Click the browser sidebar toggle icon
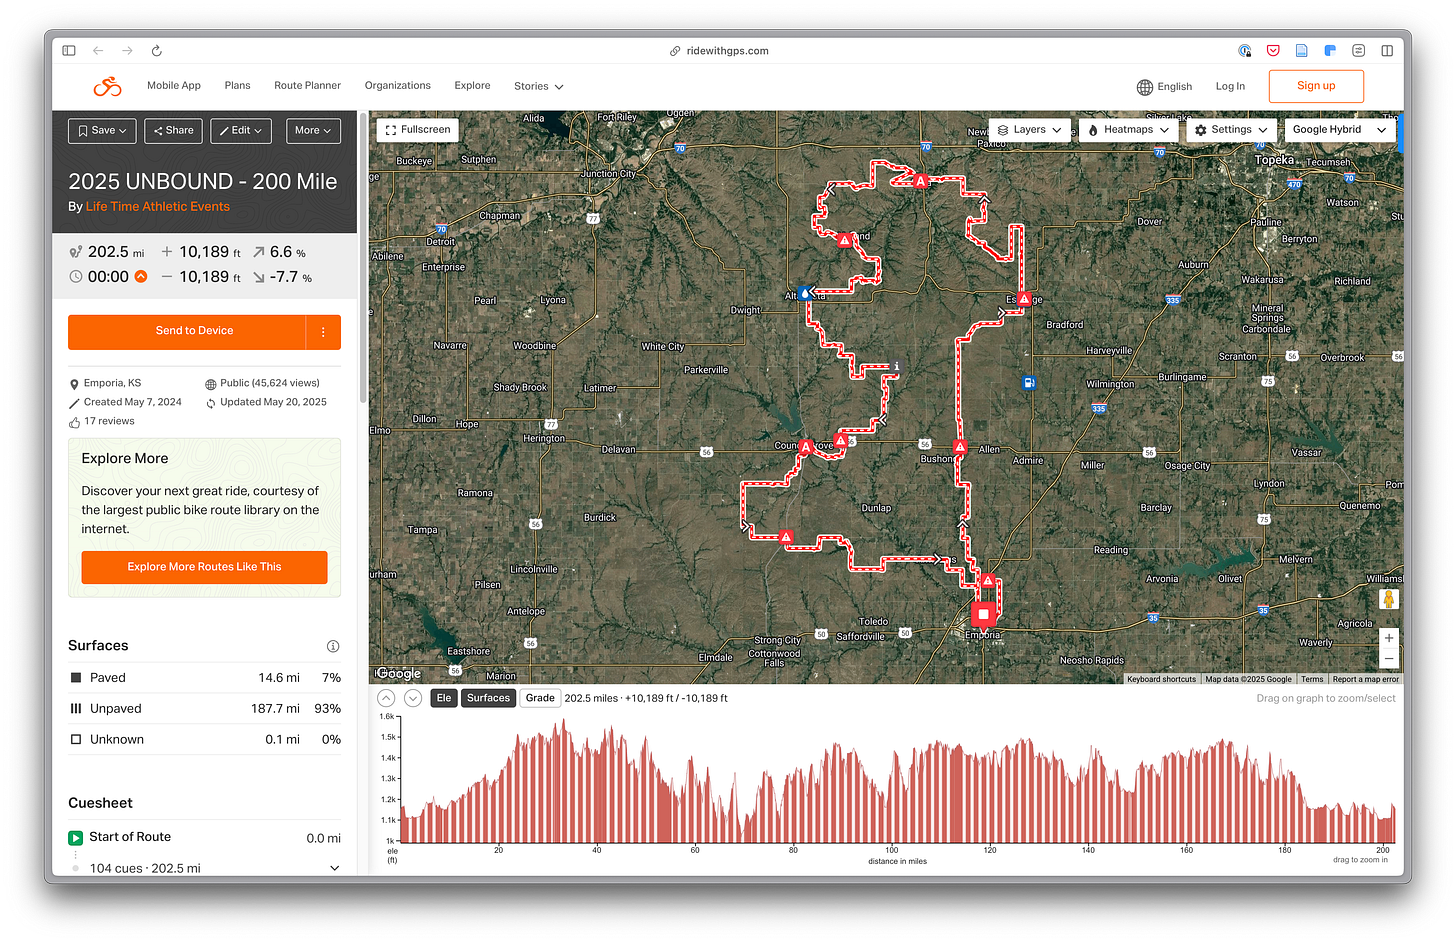Viewport: 1456px width, 942px height. coord(69,50)
